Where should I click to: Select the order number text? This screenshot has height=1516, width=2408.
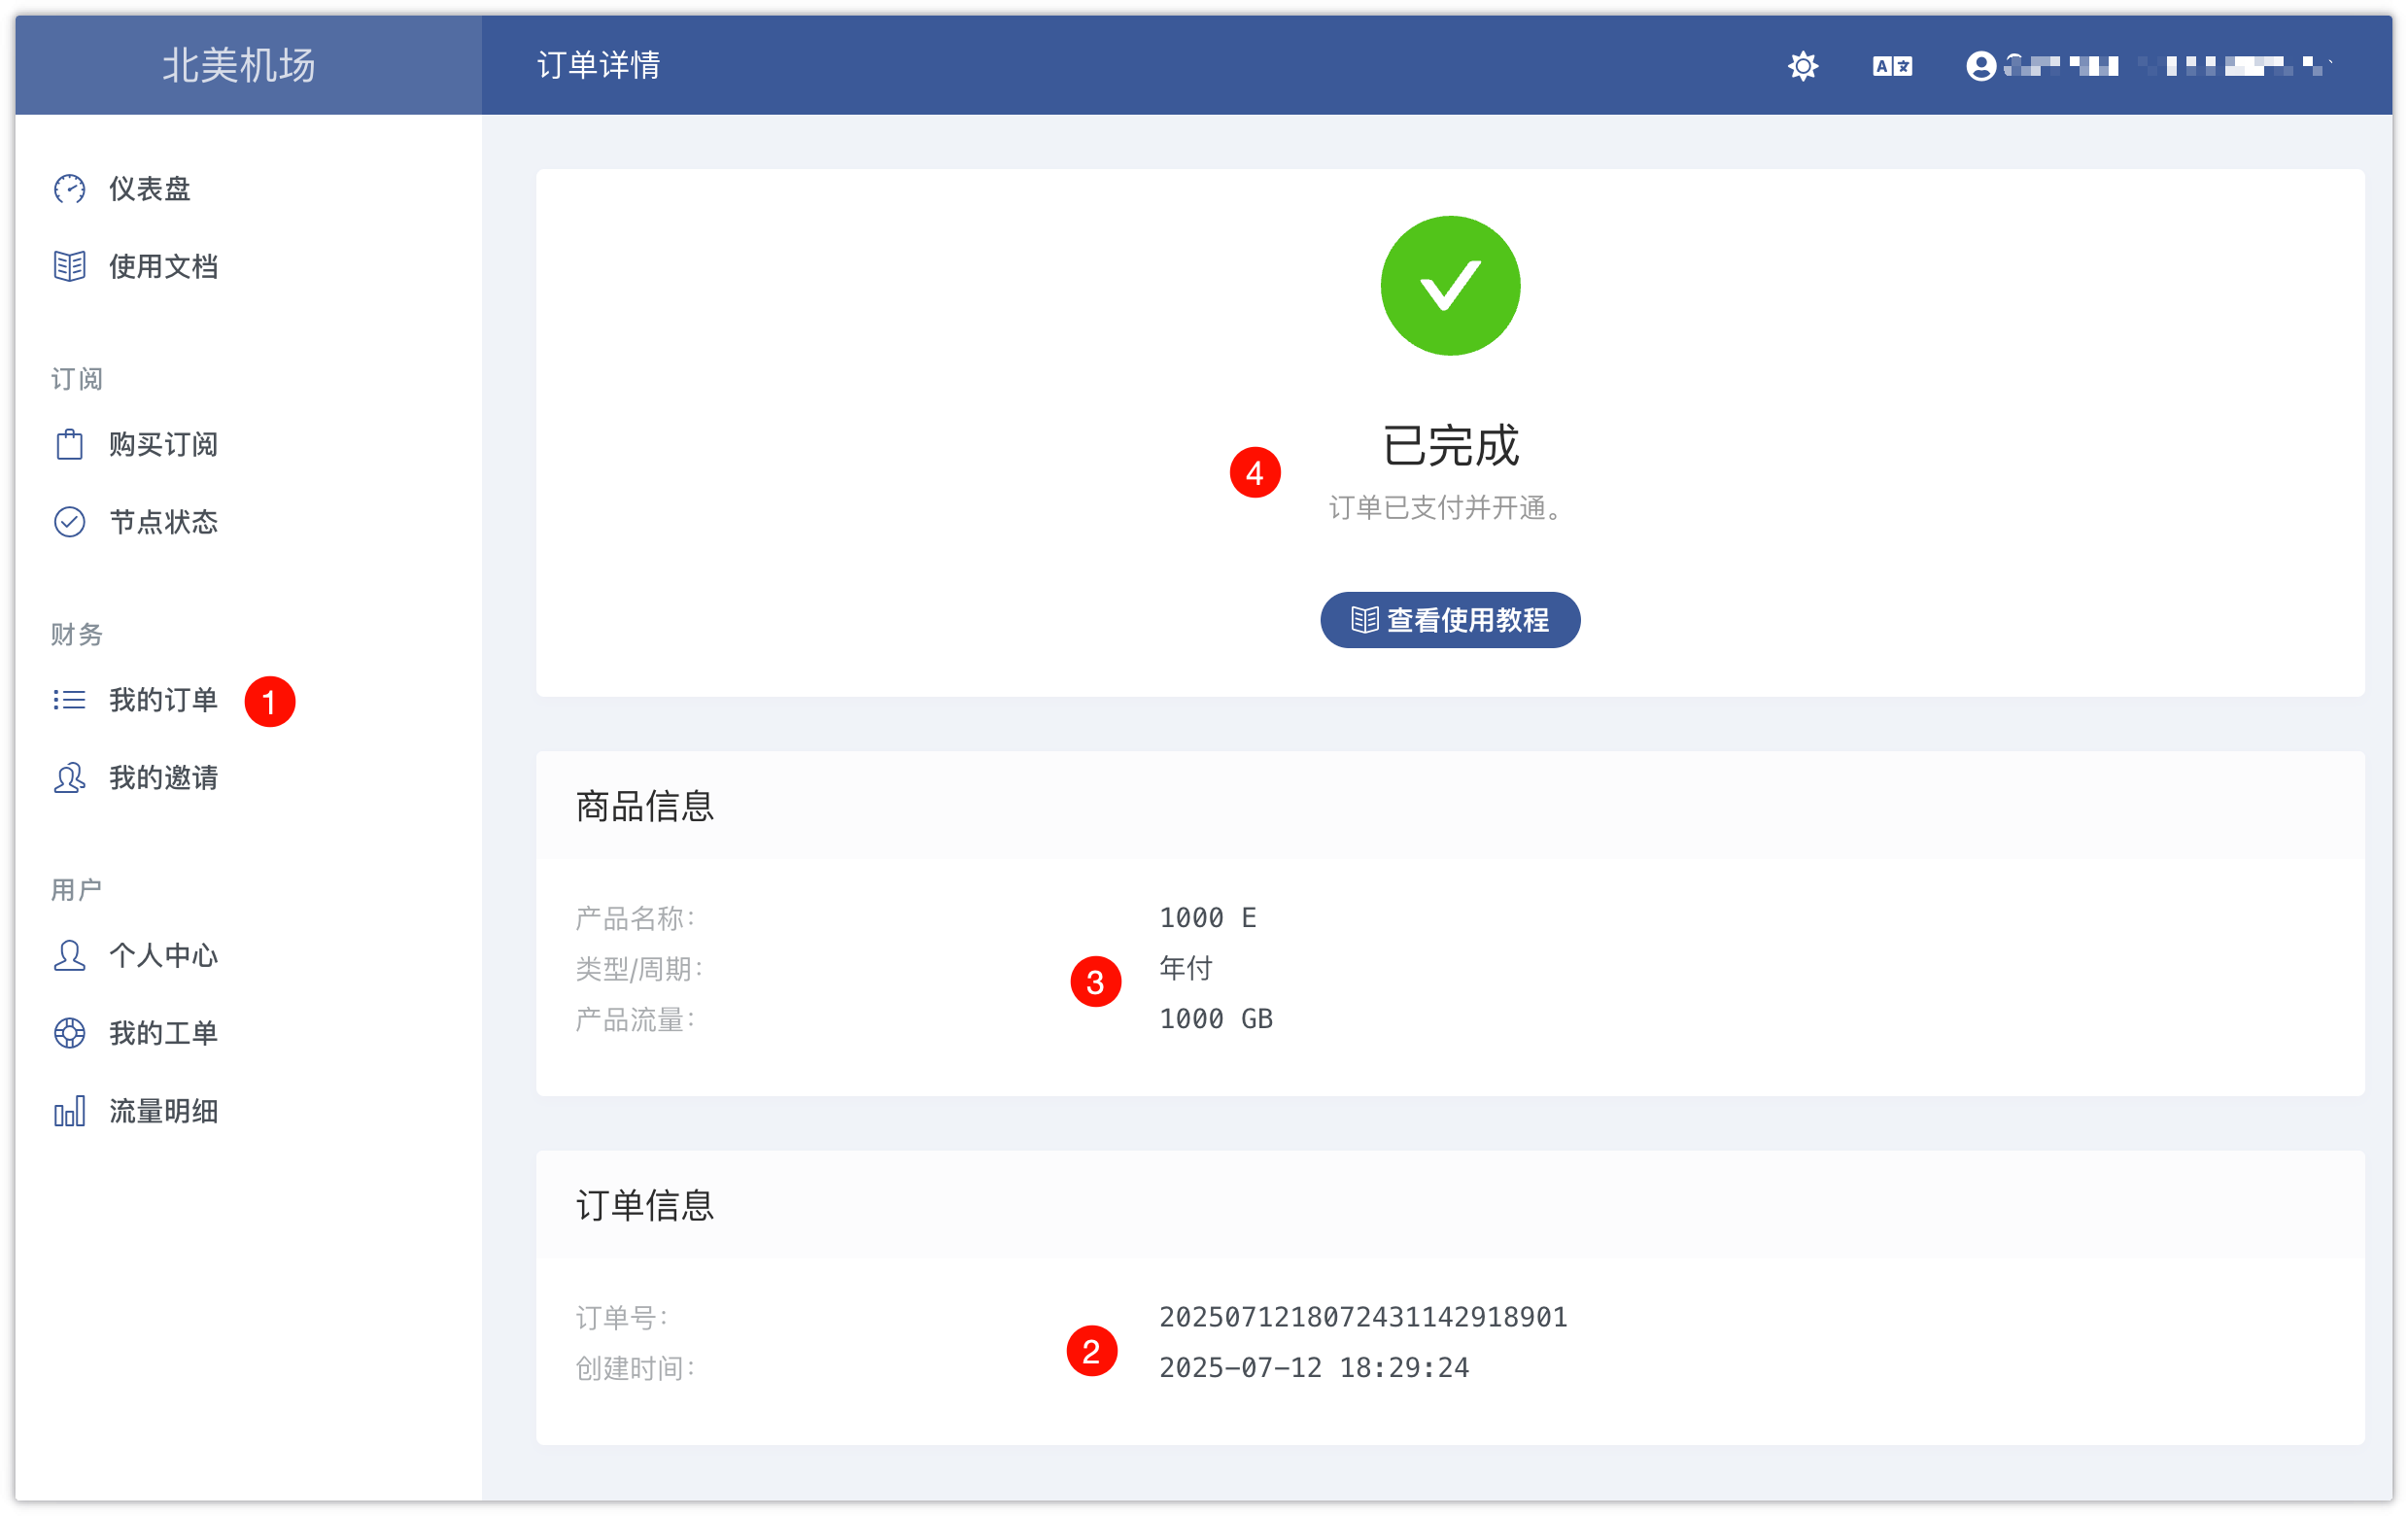coord(1363,1318)
